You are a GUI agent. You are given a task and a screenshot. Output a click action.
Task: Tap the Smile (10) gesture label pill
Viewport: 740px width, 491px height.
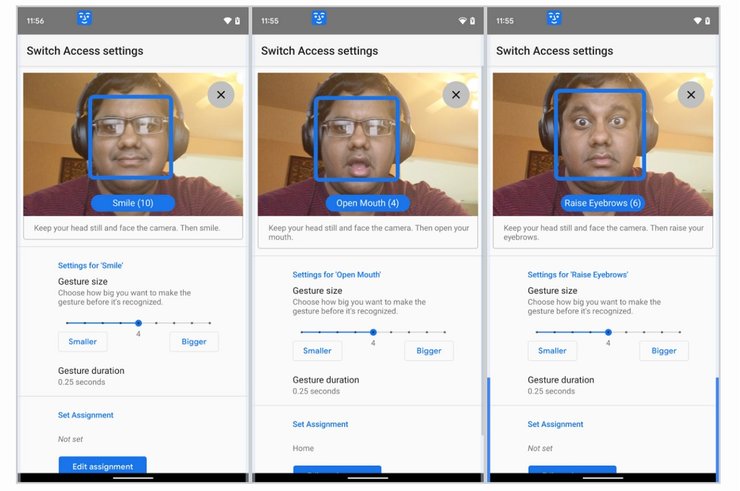(x=133, y=203)
